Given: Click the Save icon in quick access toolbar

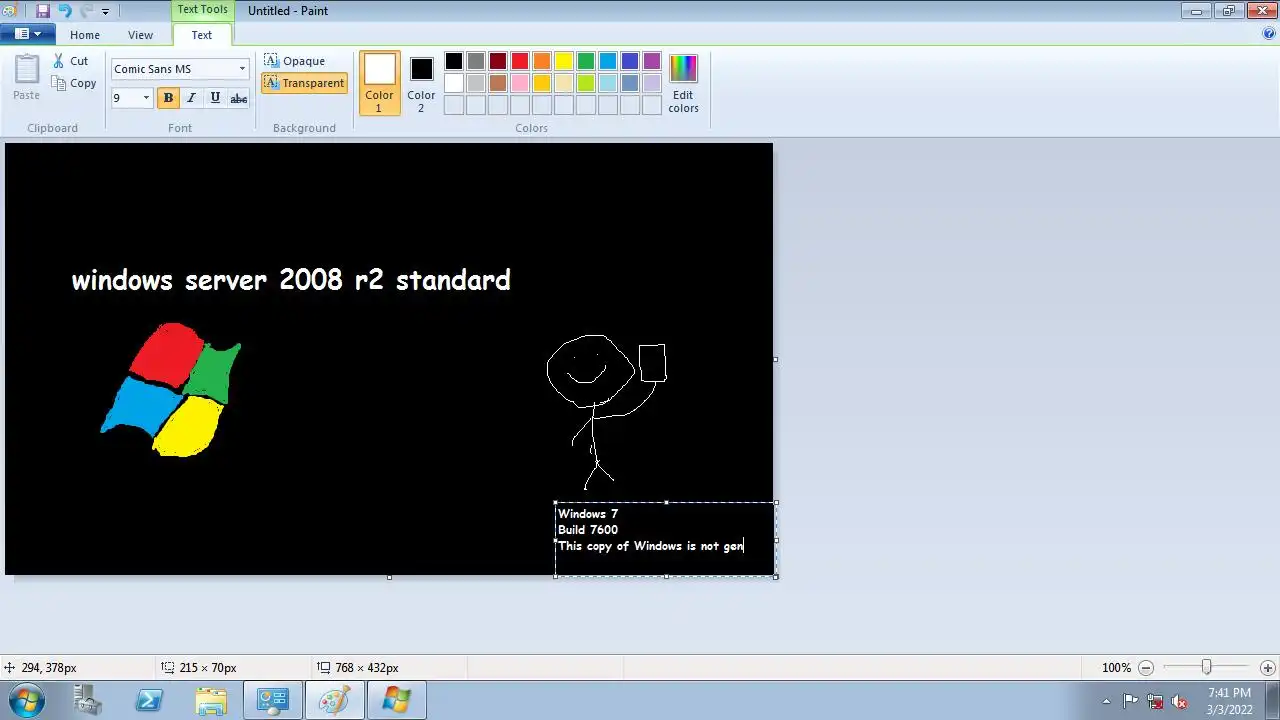Looking at the screenshot, I should (x=43, y=11).
